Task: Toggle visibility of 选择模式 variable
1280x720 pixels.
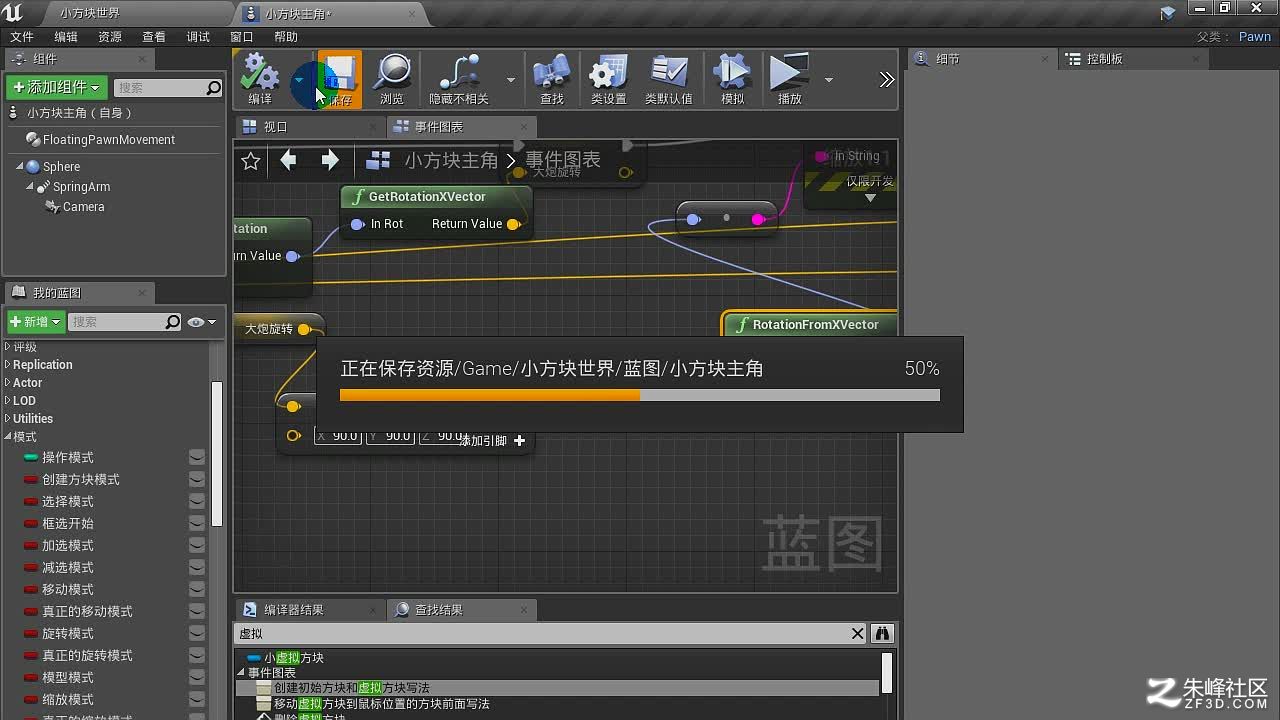Action: click(197, 501)
